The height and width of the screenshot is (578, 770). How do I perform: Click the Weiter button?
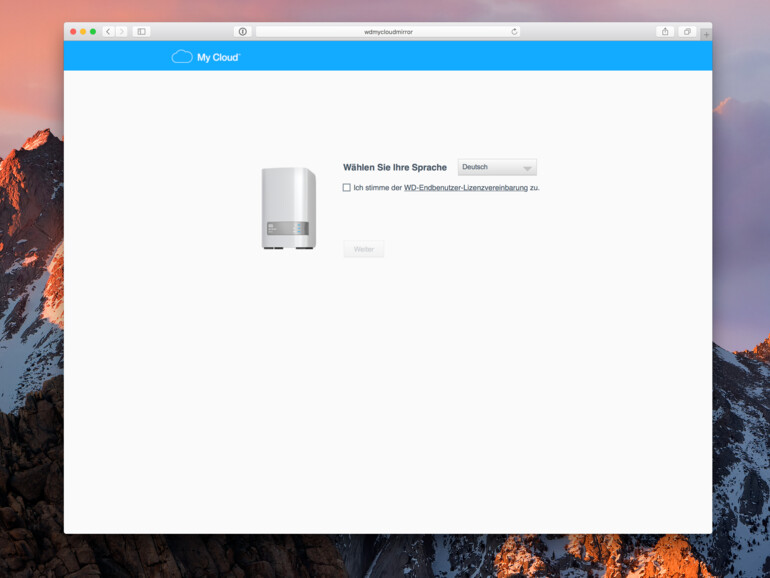tap(363, 249)
